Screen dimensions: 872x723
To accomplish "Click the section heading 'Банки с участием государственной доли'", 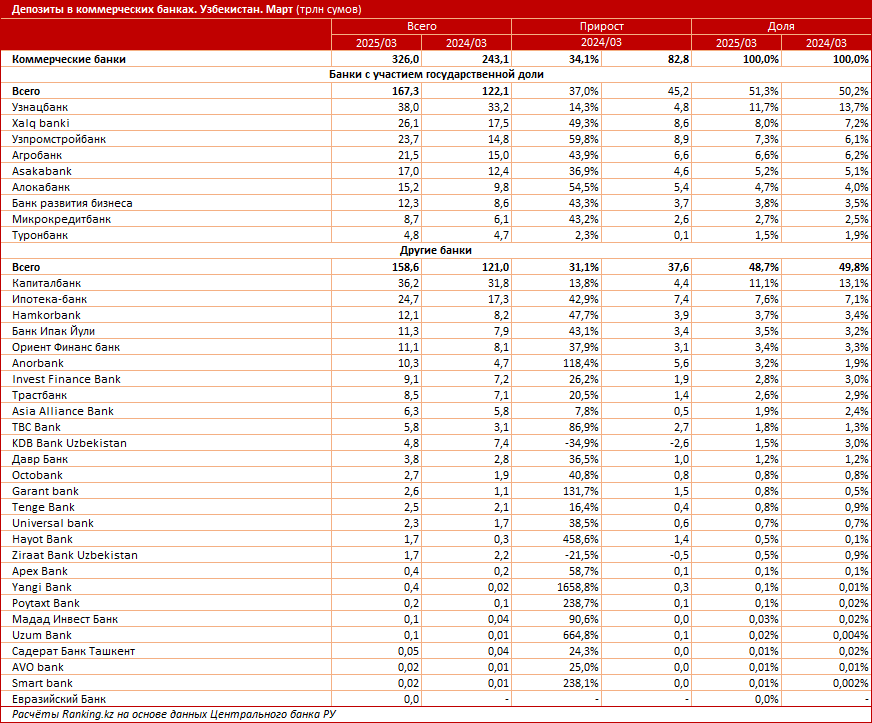I will (436, 75).
